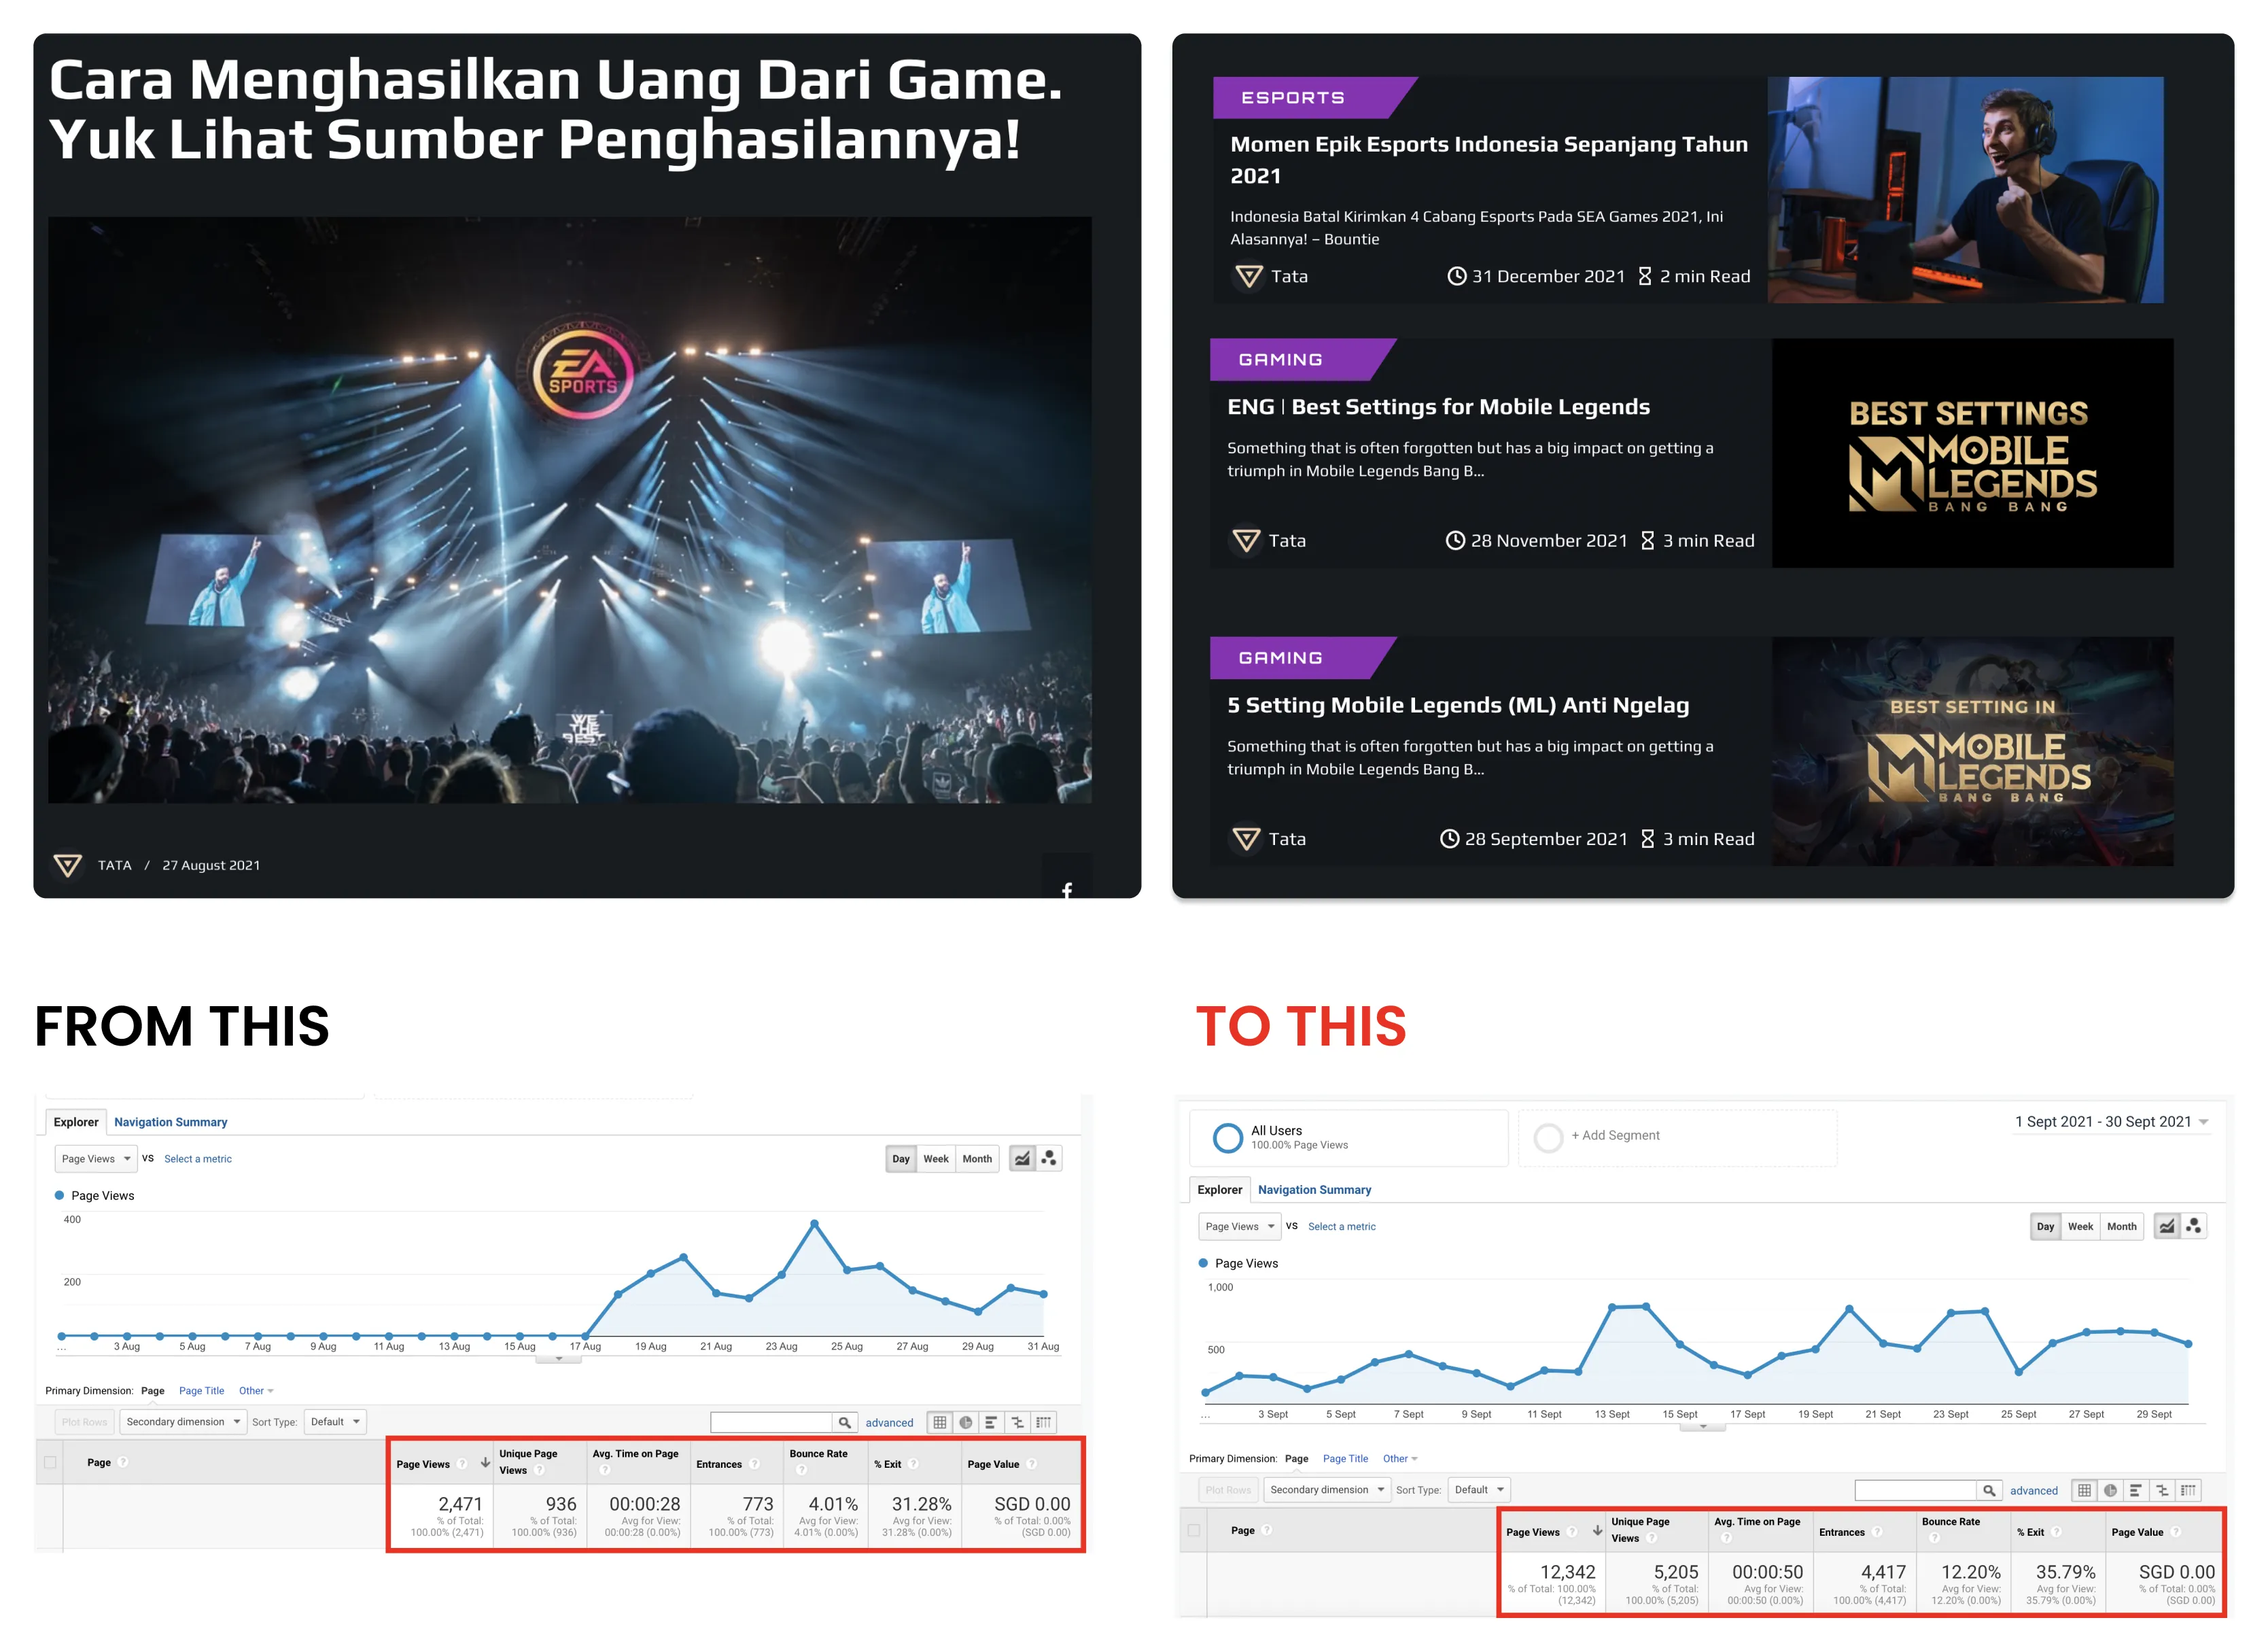
Task: Select pie chart view in September table toolbar
Action: click(x=2110, y=1490)
